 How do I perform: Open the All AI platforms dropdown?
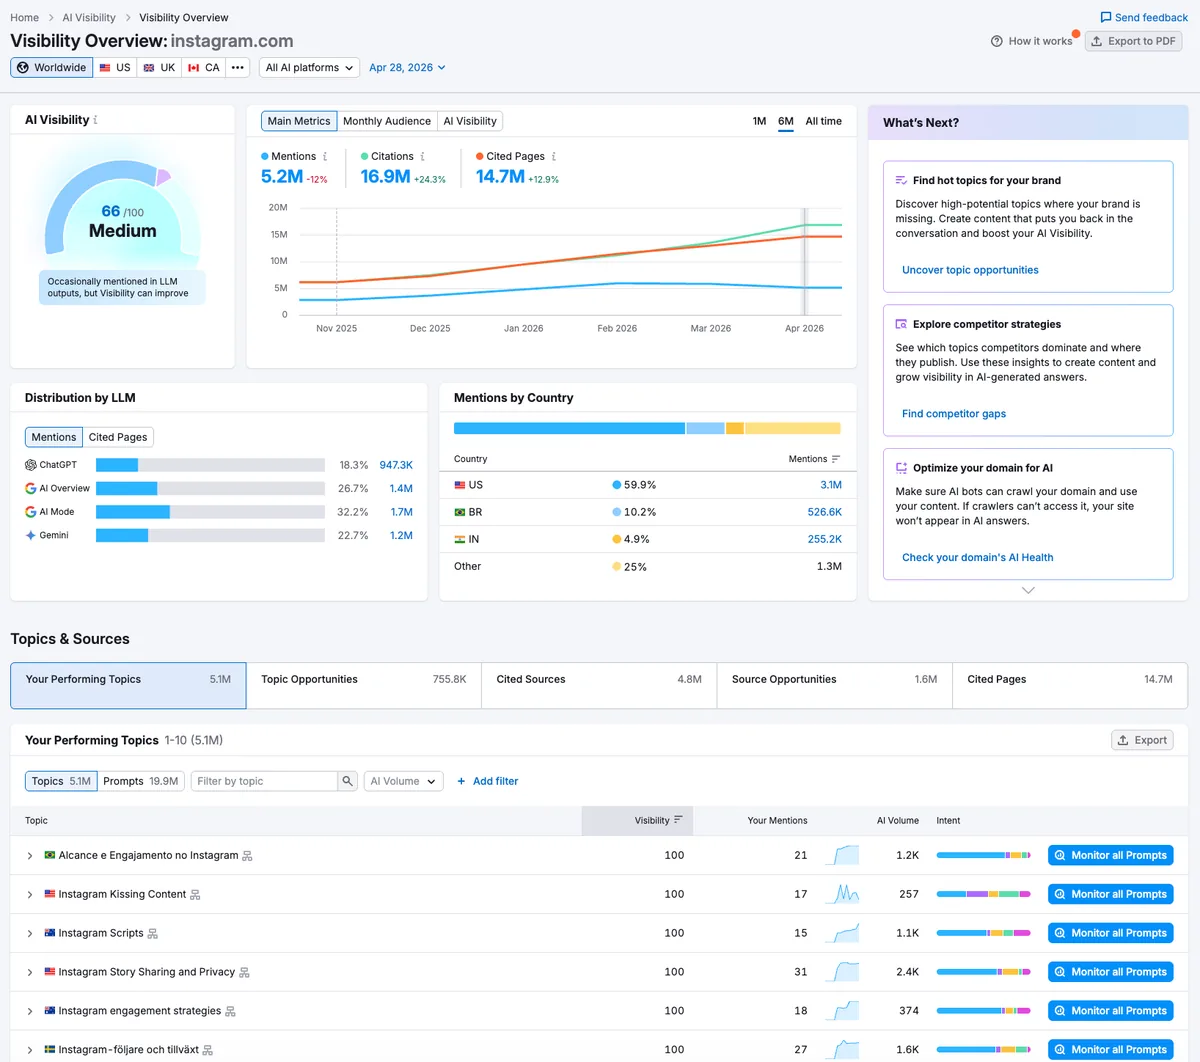tap(310, 67)
